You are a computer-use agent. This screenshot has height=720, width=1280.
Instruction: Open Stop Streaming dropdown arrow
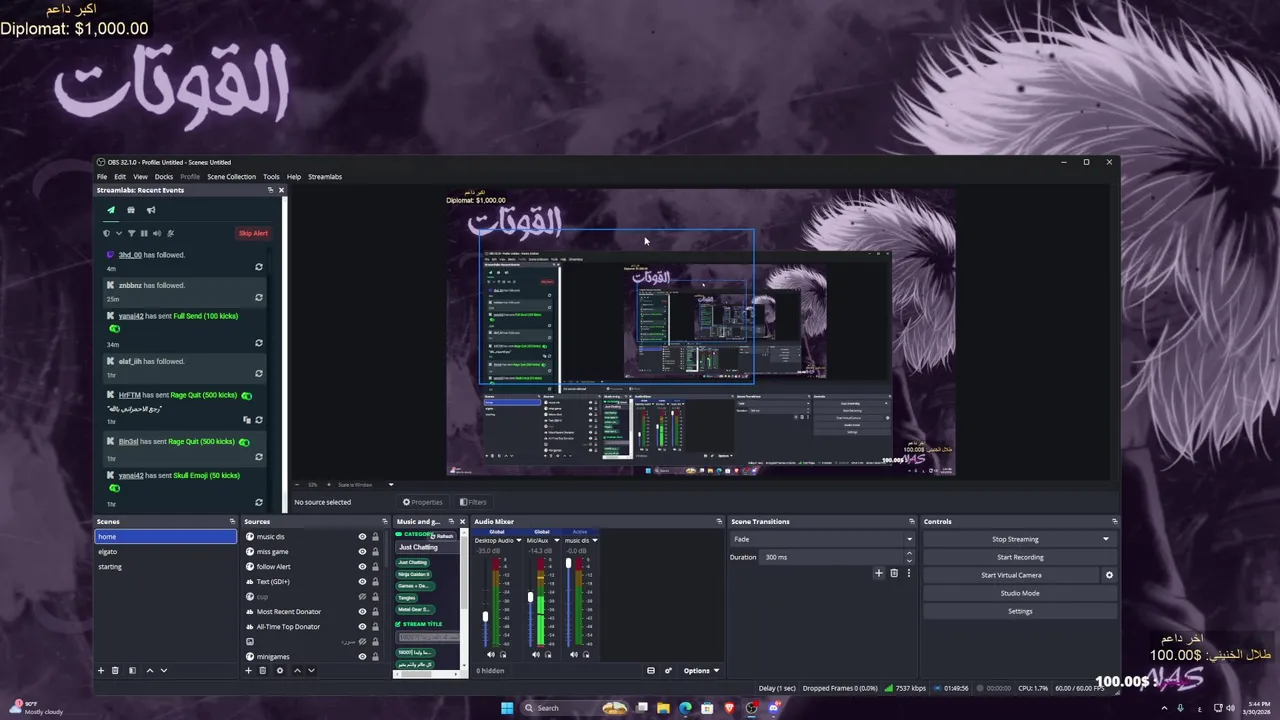pos(1106,539)
